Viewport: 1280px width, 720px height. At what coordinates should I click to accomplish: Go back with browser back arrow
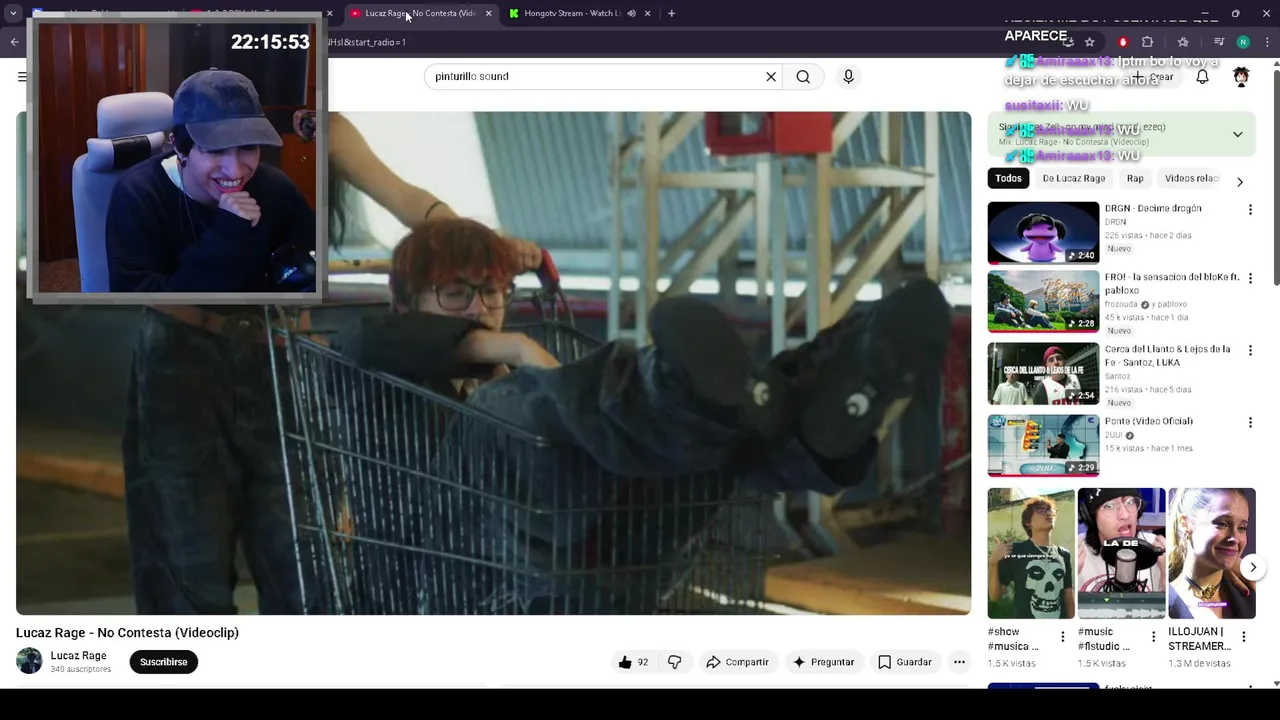pos(14,42)
